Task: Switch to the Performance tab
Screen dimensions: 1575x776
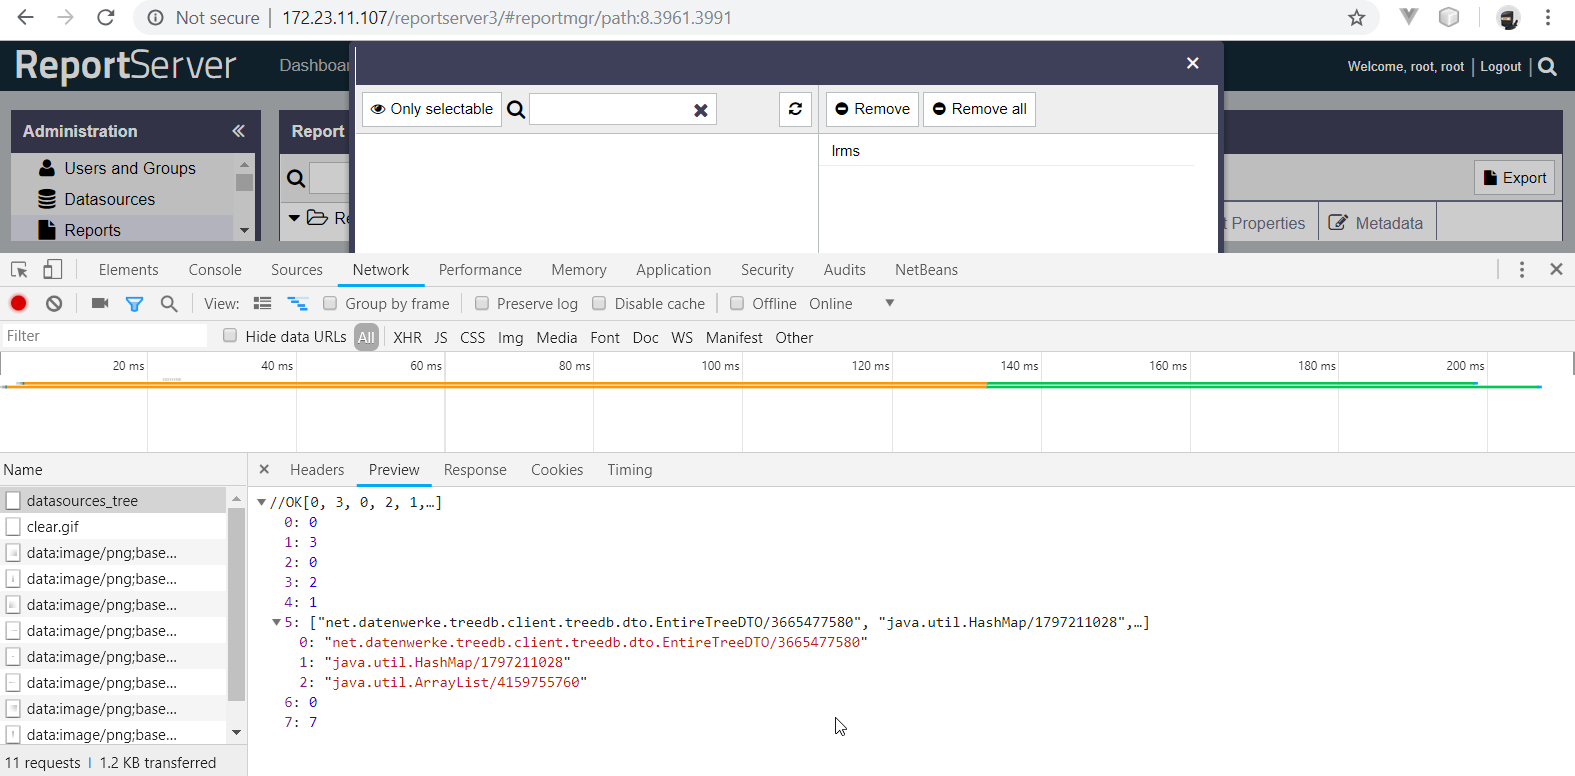Action: pos(480,269)
